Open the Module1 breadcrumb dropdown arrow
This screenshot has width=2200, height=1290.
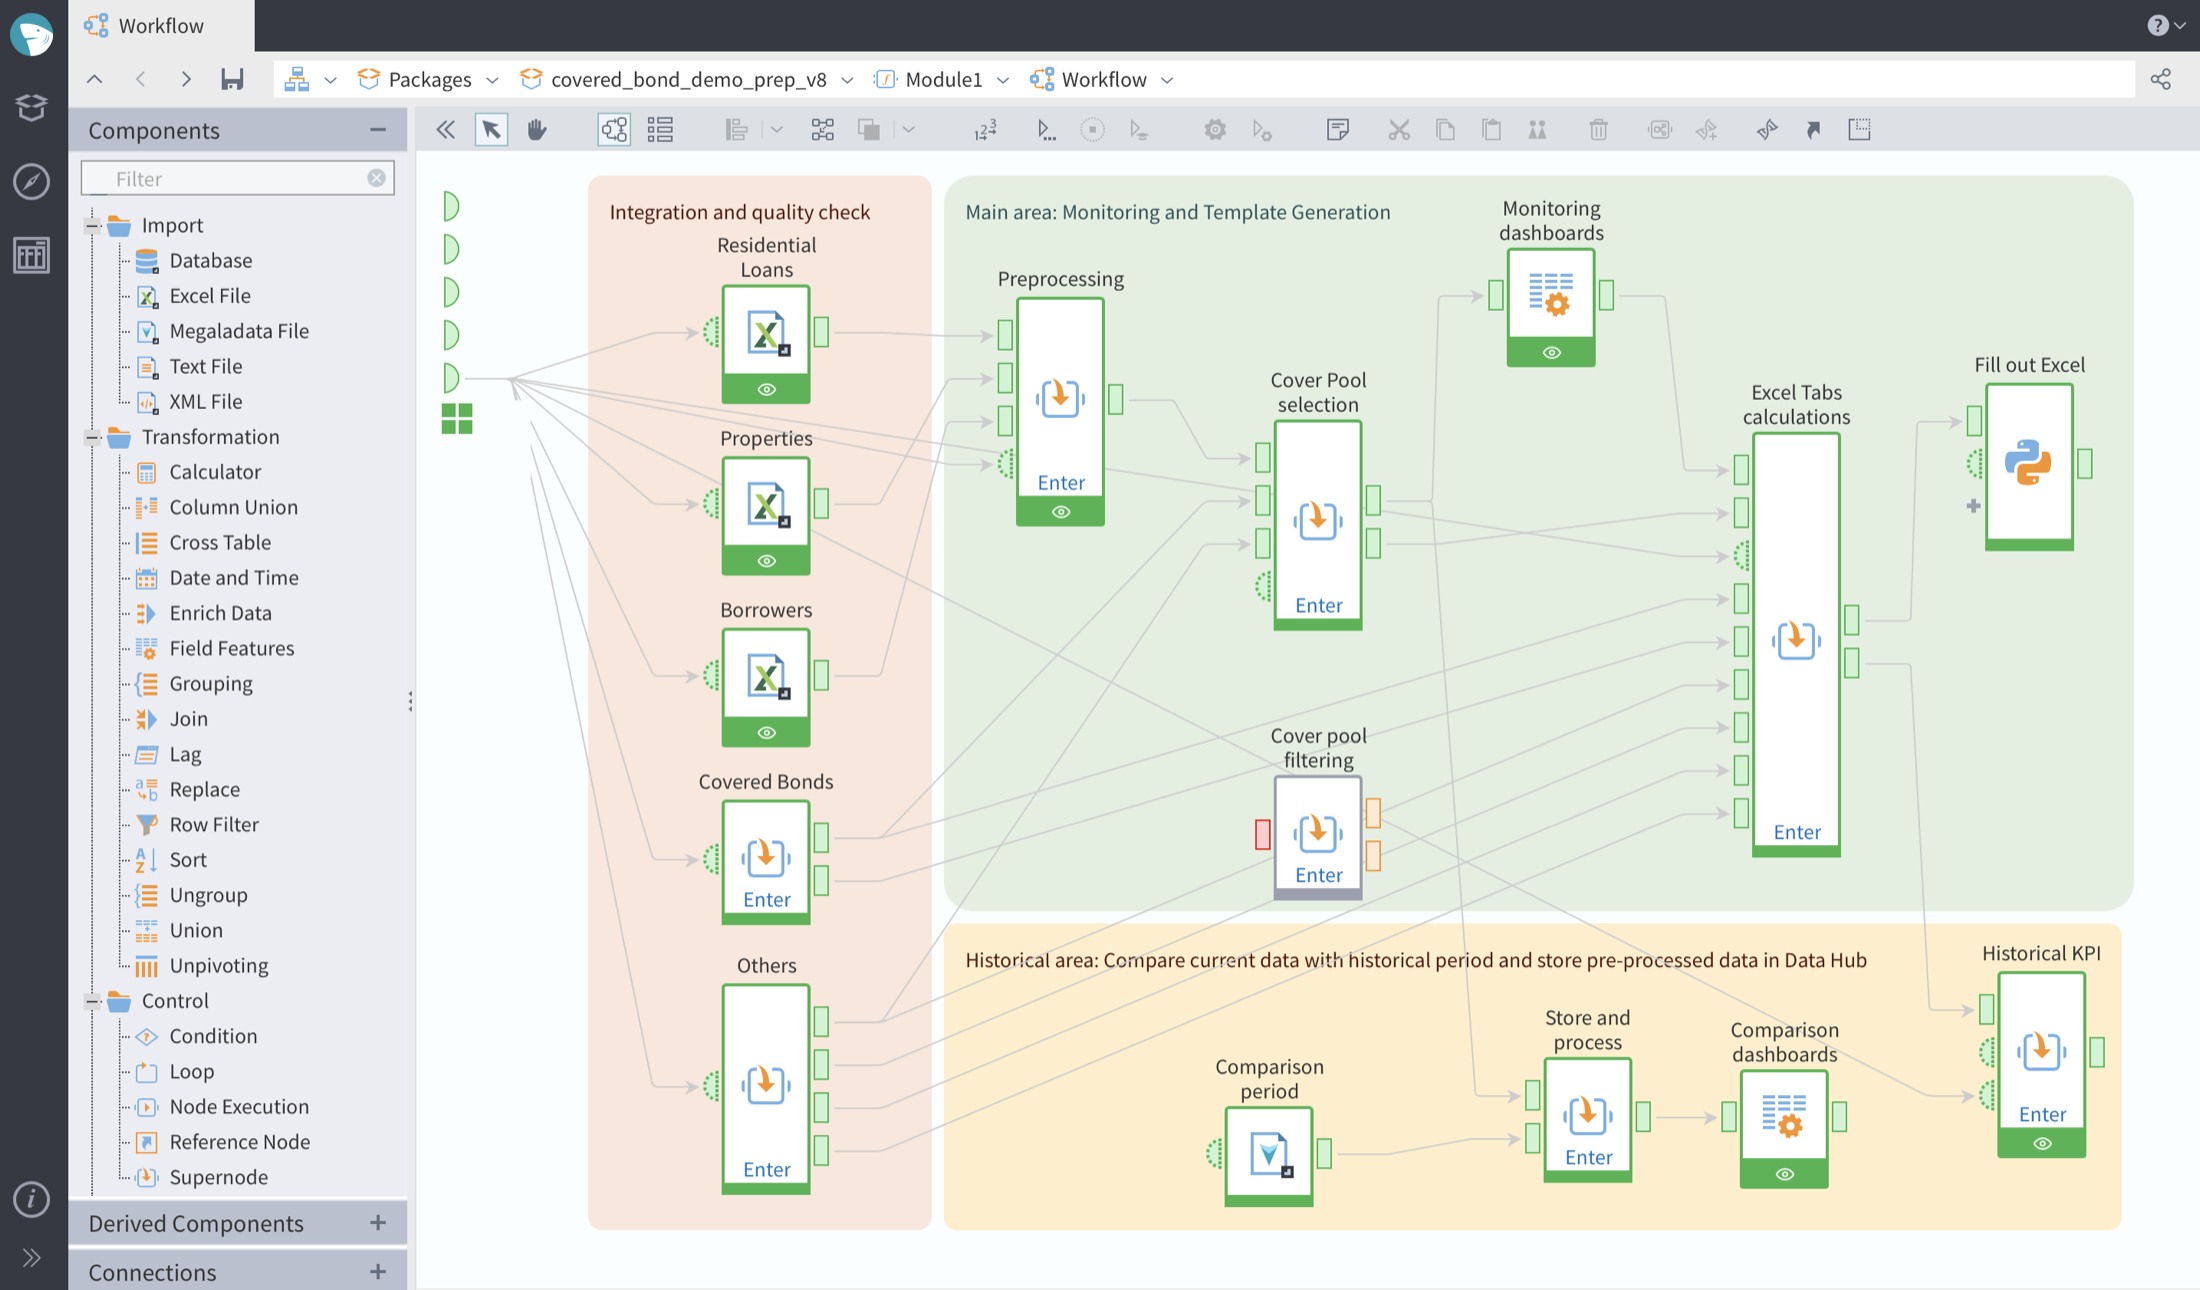coord(1003,80)
